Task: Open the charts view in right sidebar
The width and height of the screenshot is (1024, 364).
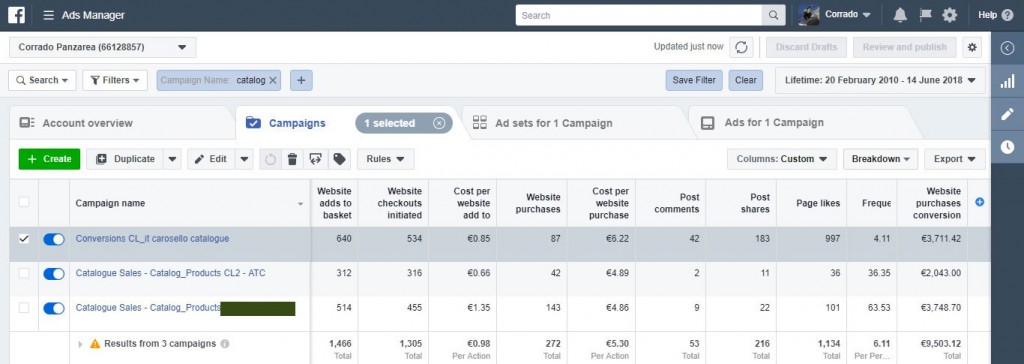Action: [1008, 81]
